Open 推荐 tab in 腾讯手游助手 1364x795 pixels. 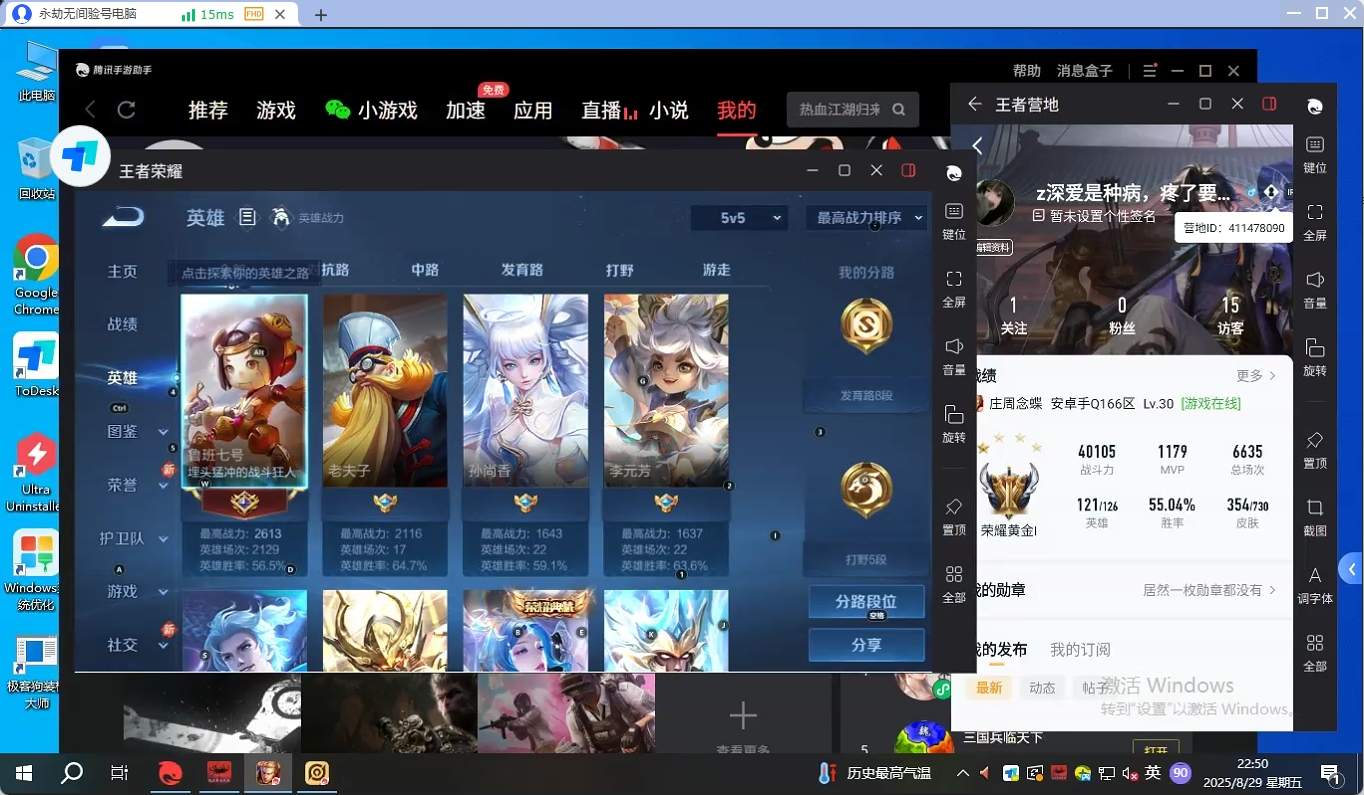(x=208, y=110)
